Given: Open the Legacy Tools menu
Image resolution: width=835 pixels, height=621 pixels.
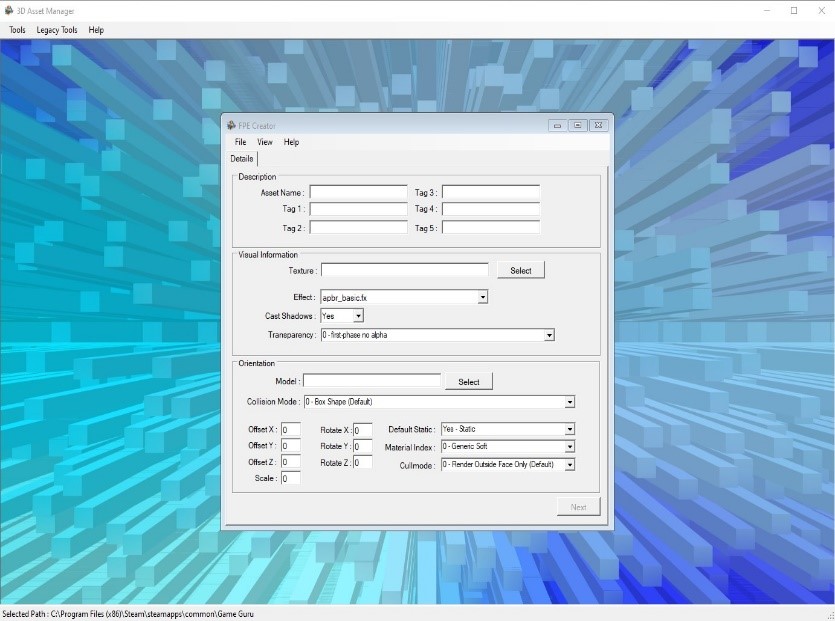Looking at the screenshot, I should [57, 30].
